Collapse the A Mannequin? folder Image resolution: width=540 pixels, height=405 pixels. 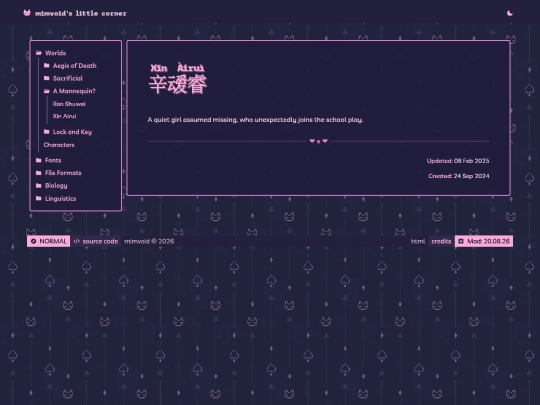pyautogui.click(x=46, y=91)
